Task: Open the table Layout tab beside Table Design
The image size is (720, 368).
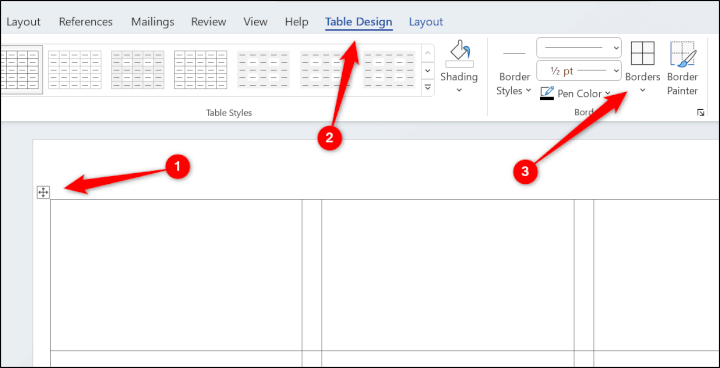Action: [426, 22]
